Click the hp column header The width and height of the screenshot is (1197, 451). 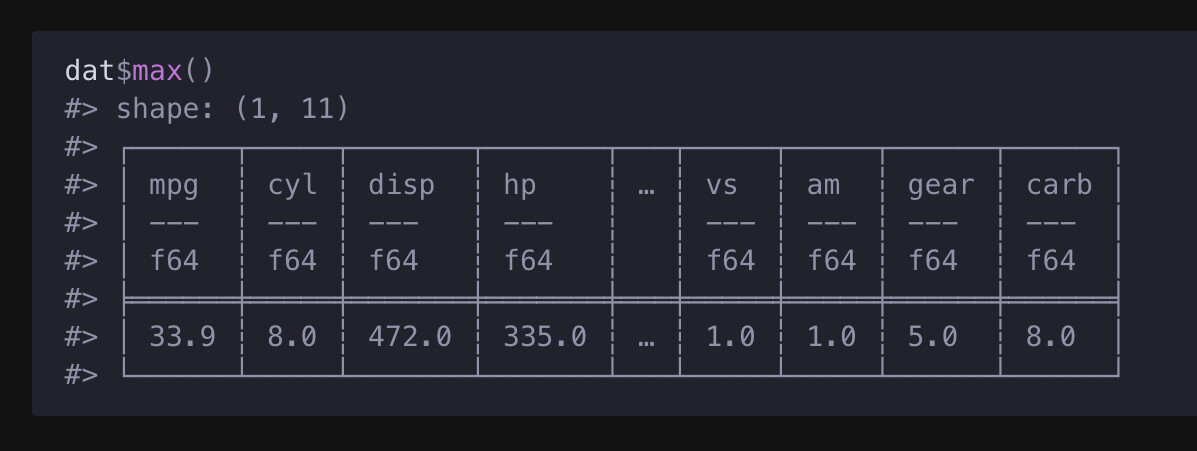pos(520,185)
